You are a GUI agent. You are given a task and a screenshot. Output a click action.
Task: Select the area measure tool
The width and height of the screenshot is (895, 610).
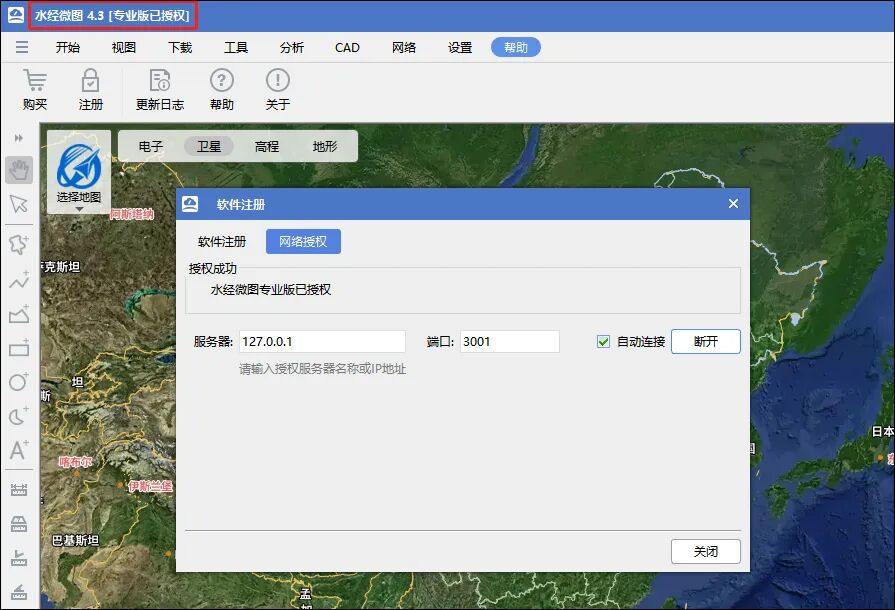click(x=19, y=524)
